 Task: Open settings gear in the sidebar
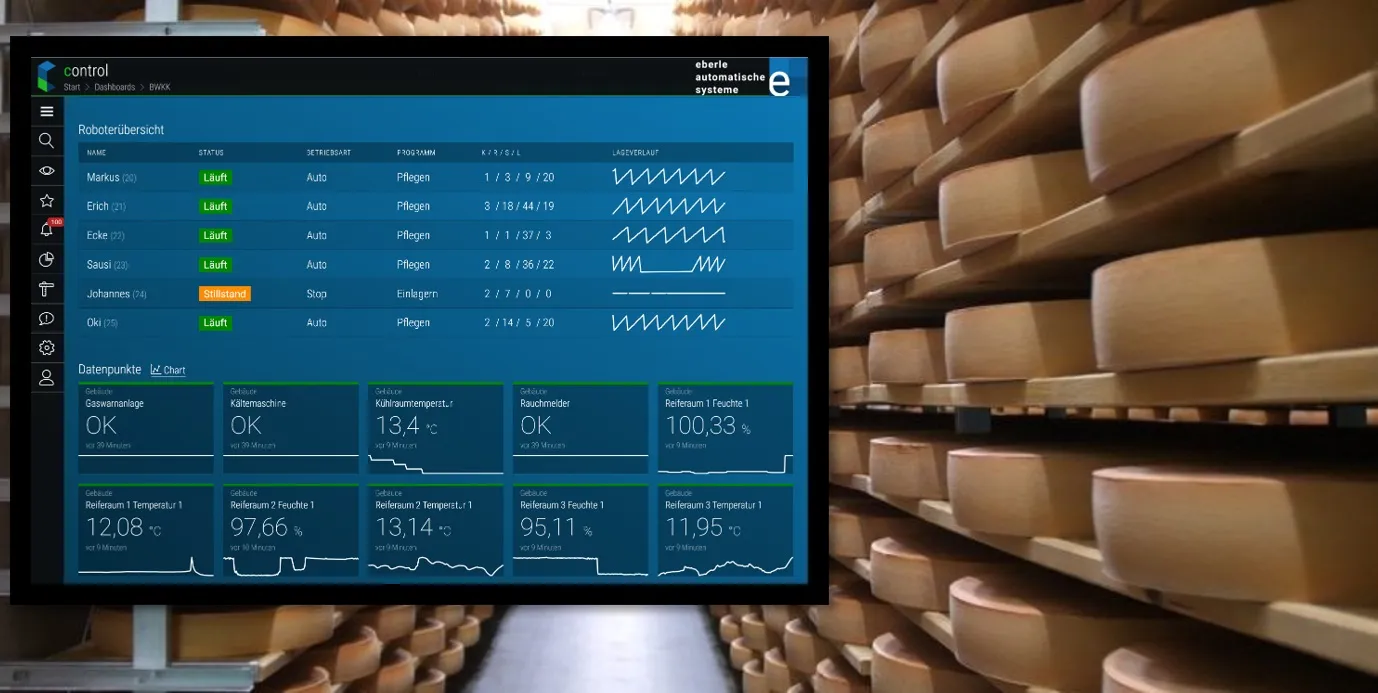tap(46, 348)
